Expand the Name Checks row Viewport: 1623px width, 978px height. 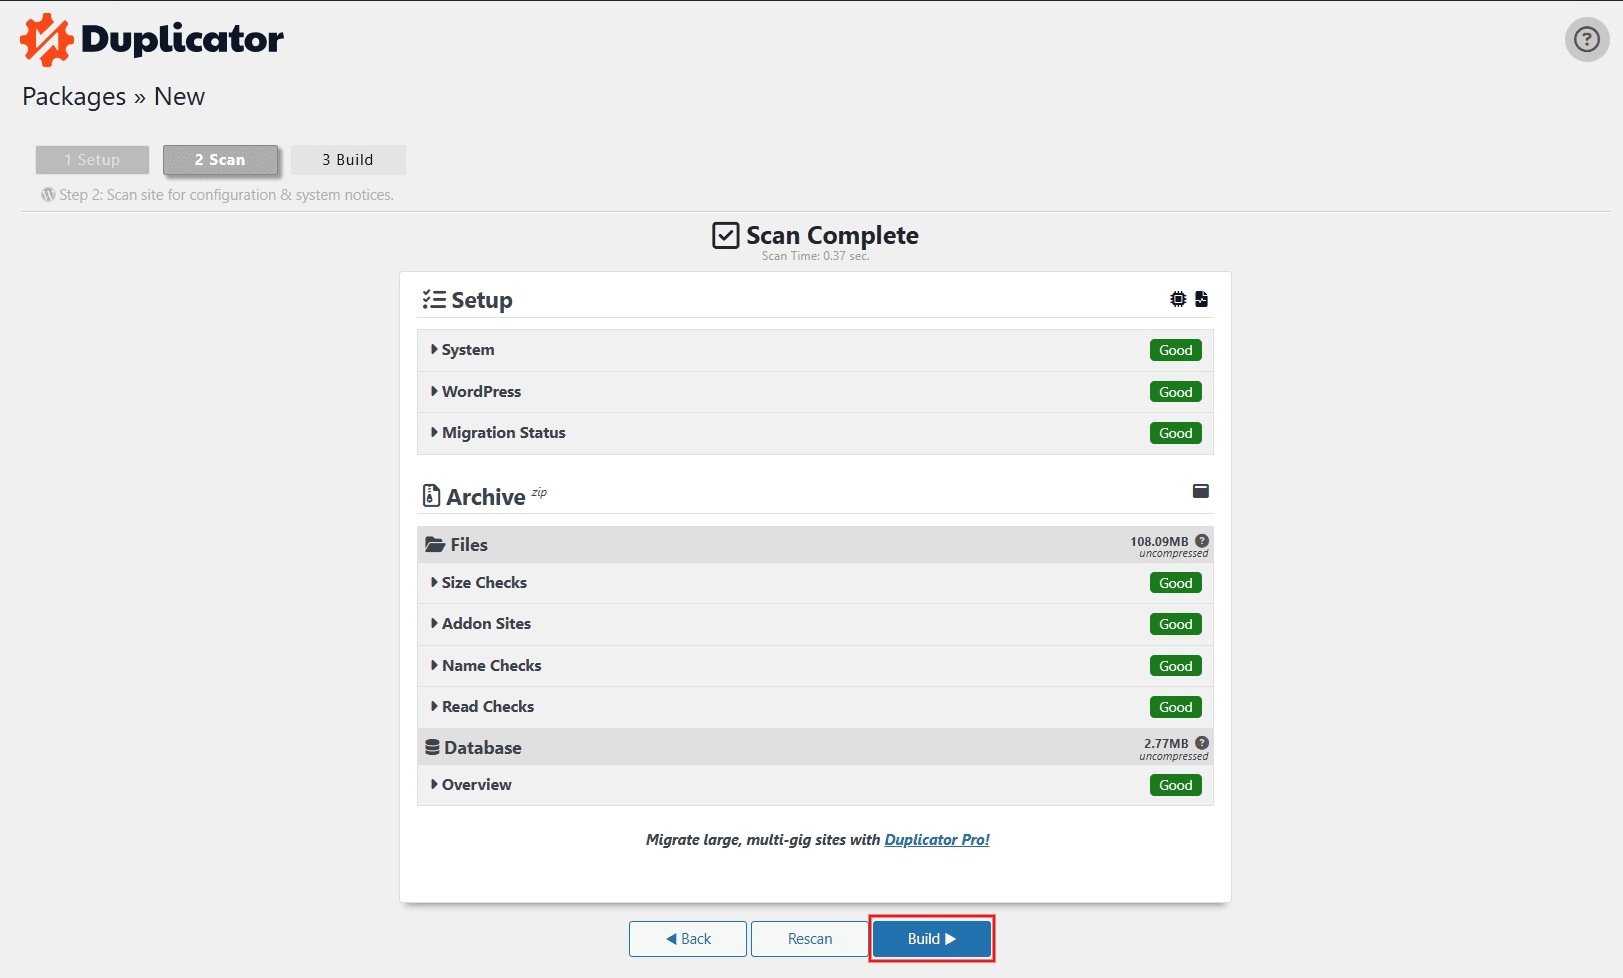pyautogui.click(x=490, y=666)
